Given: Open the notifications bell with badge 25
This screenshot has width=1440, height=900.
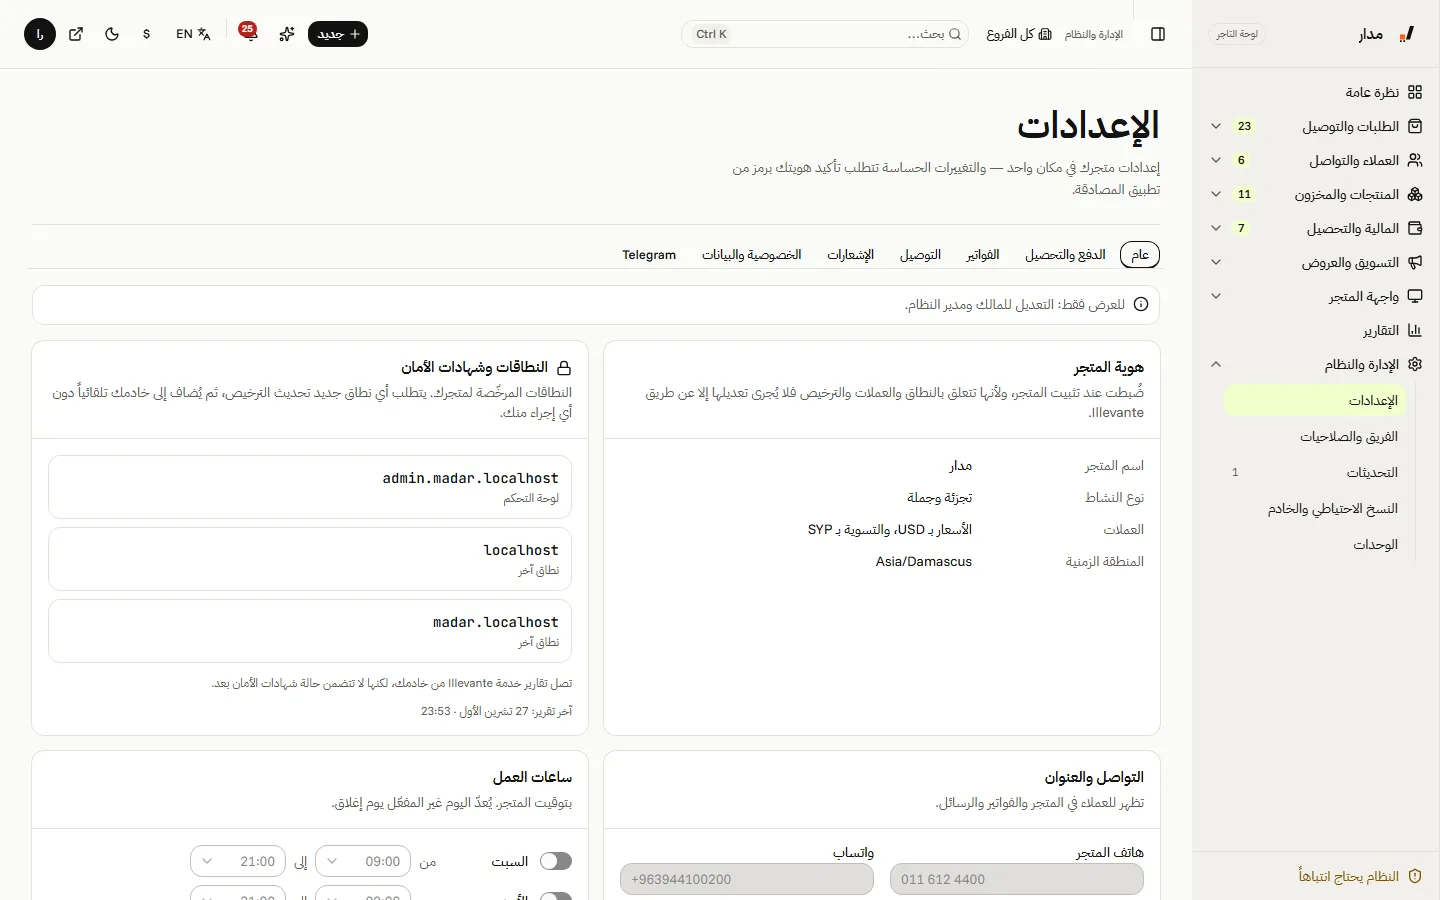Looking at the screenshot, I should (x=248, y=33).
